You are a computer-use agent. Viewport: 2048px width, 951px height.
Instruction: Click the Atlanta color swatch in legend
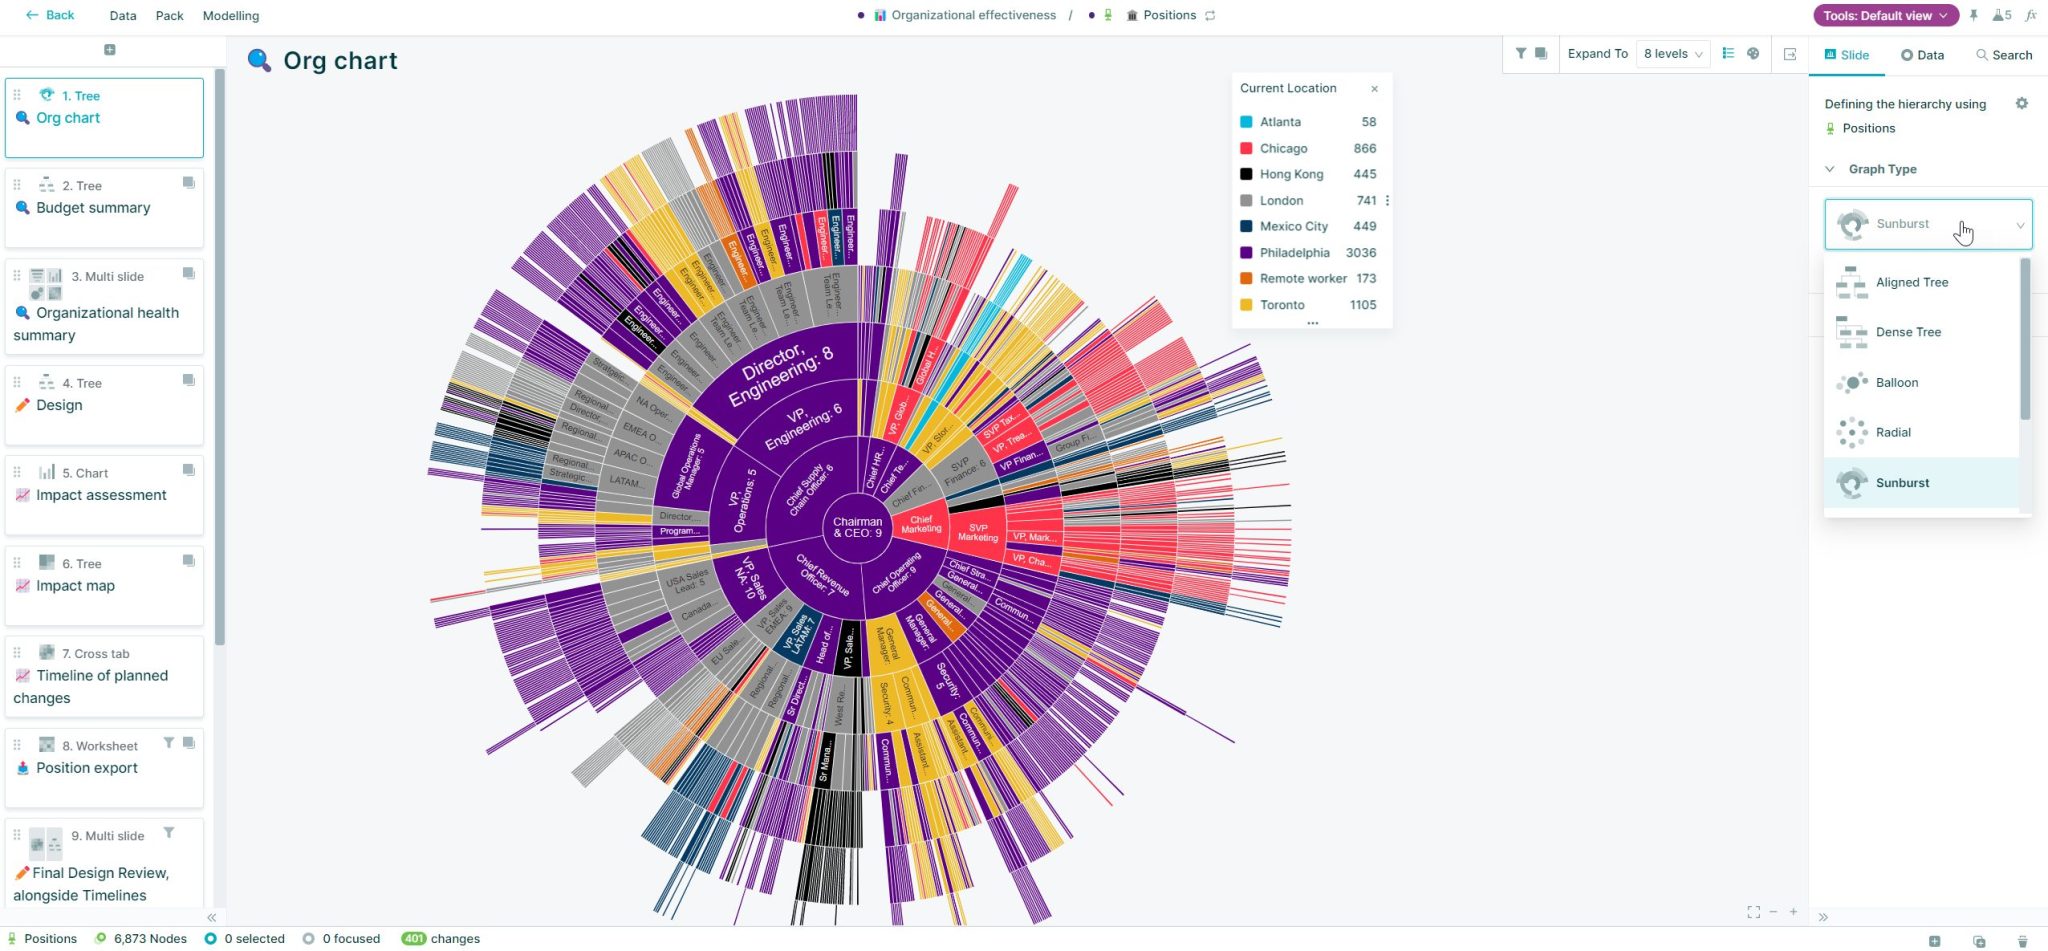(1246, 121)
